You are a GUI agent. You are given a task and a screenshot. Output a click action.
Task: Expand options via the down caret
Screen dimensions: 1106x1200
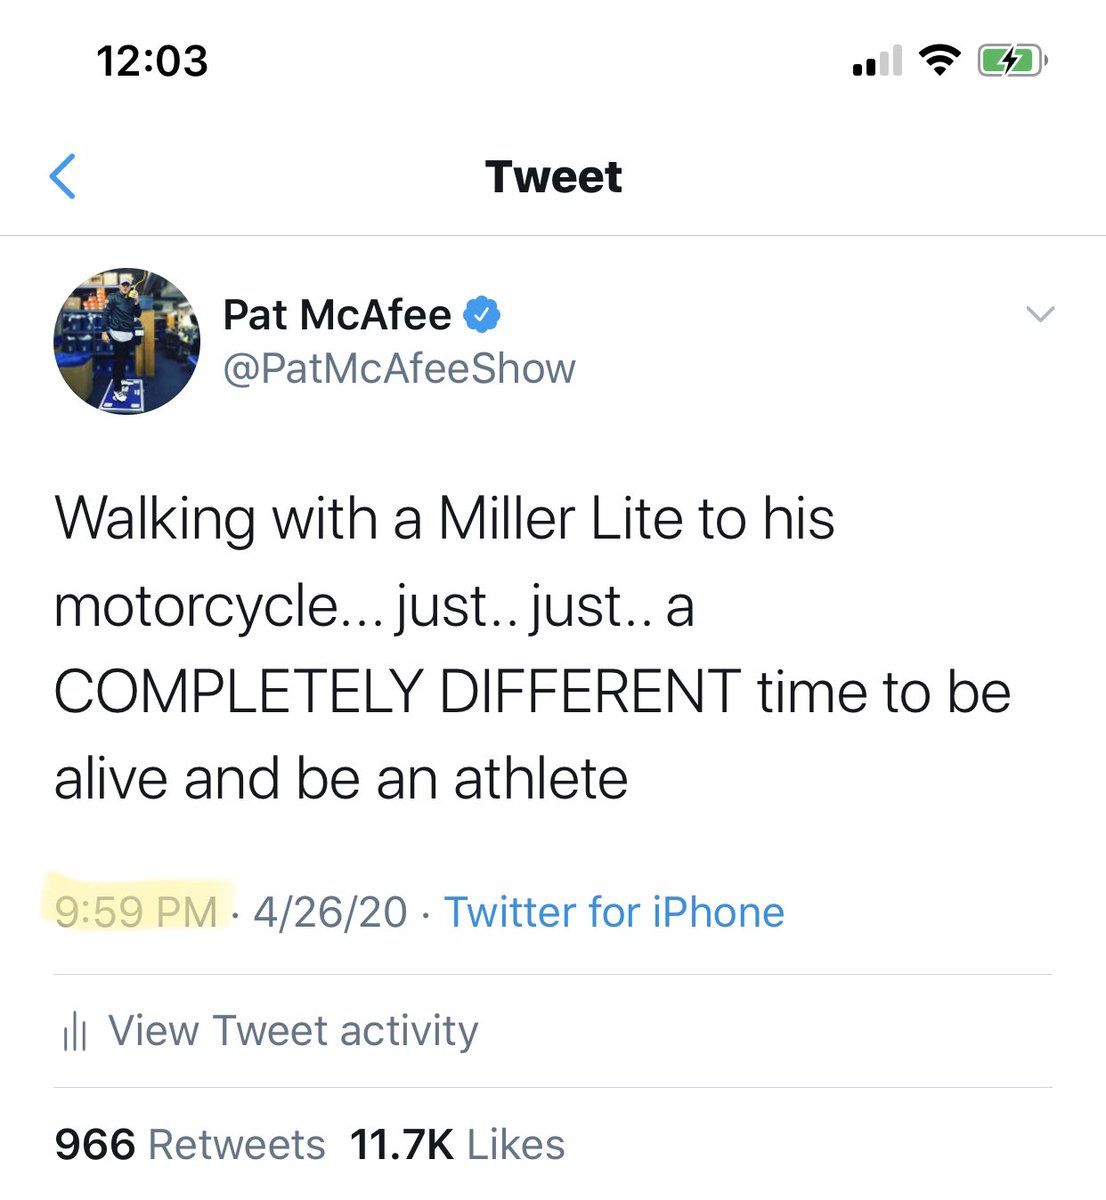[x=1040, y=314]
